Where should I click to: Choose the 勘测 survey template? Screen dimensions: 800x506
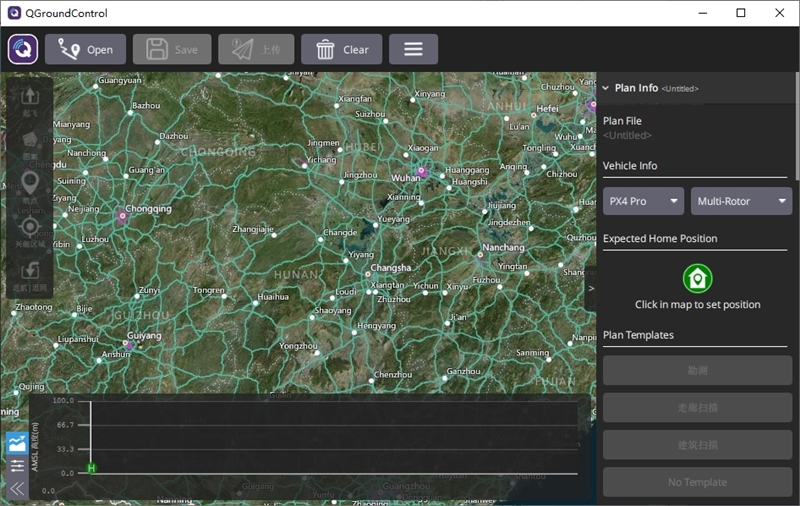point(697,370)
